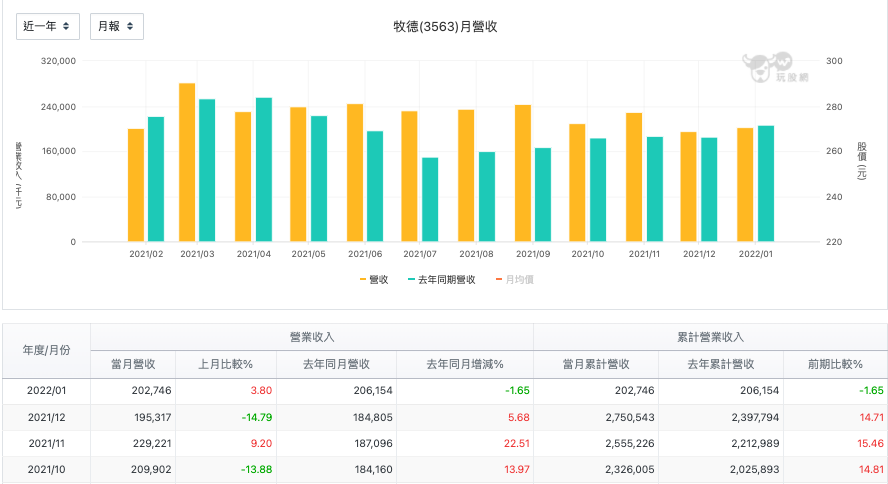This screenshot has width=888, height=484.
Task: Click the 22.51 year-over-year value
Action: [517, 443]
